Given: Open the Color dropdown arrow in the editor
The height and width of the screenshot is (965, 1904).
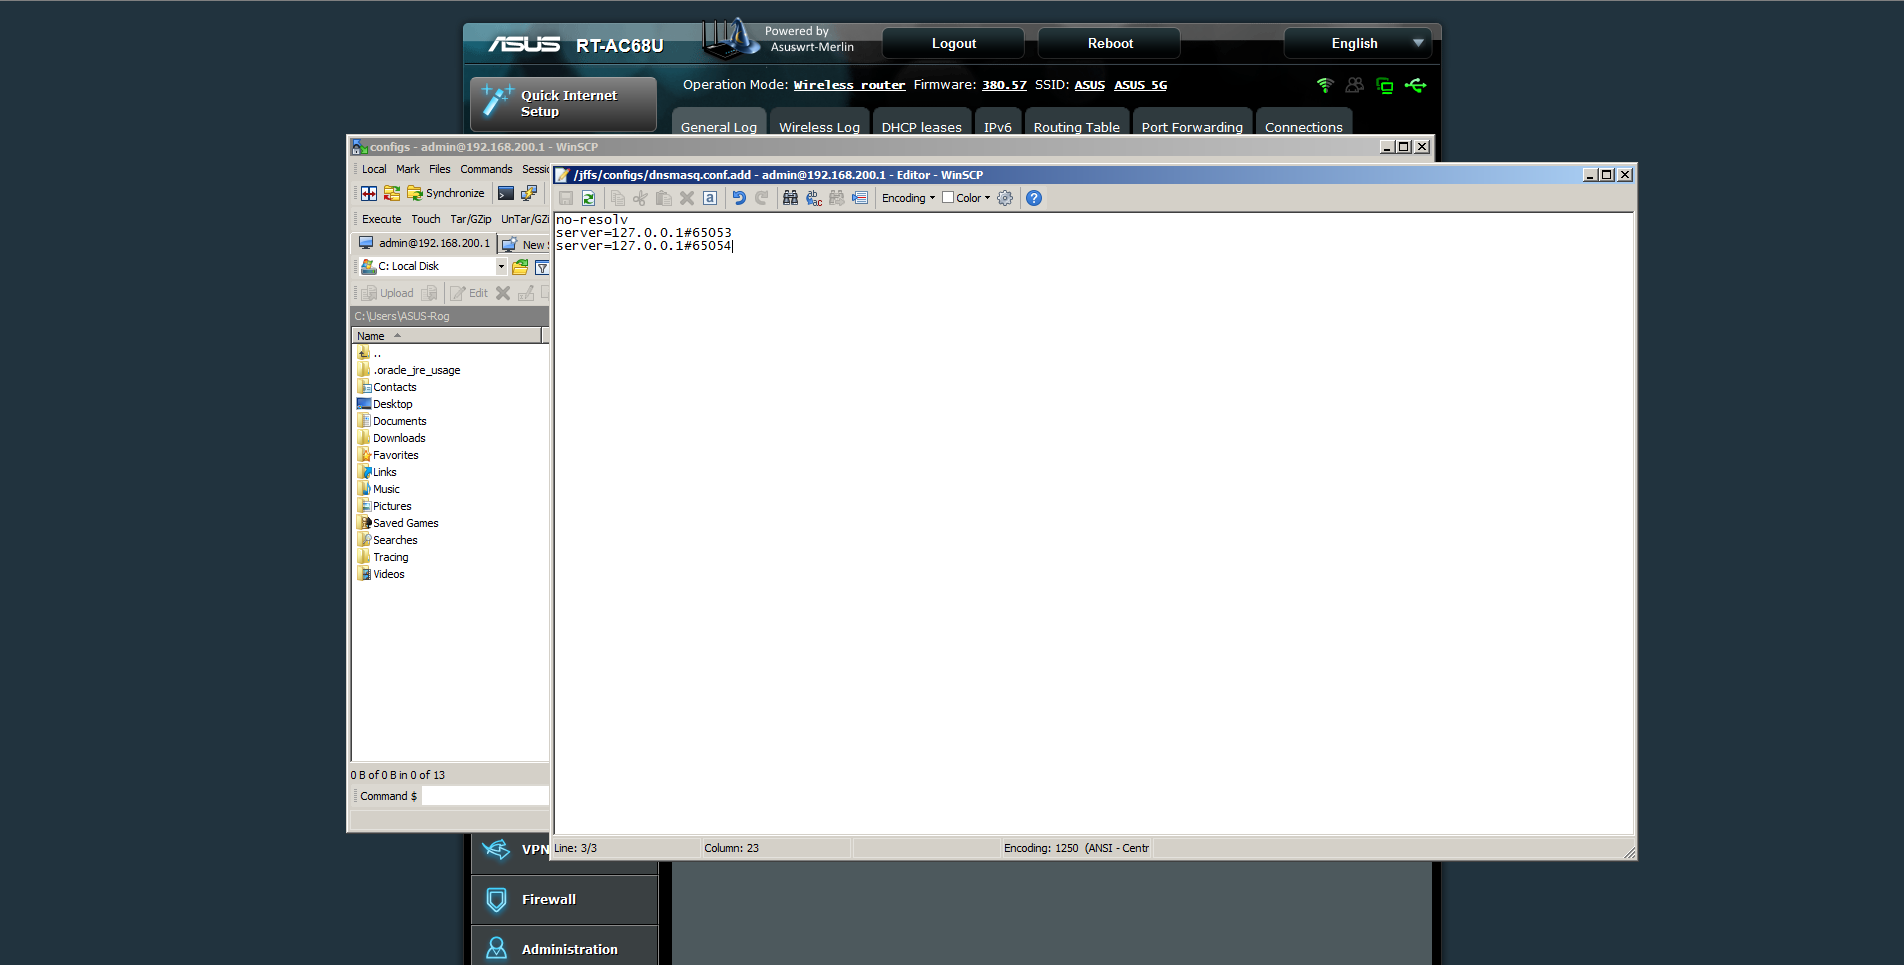Looking at the screenshot, I should (x=987, y=198).
